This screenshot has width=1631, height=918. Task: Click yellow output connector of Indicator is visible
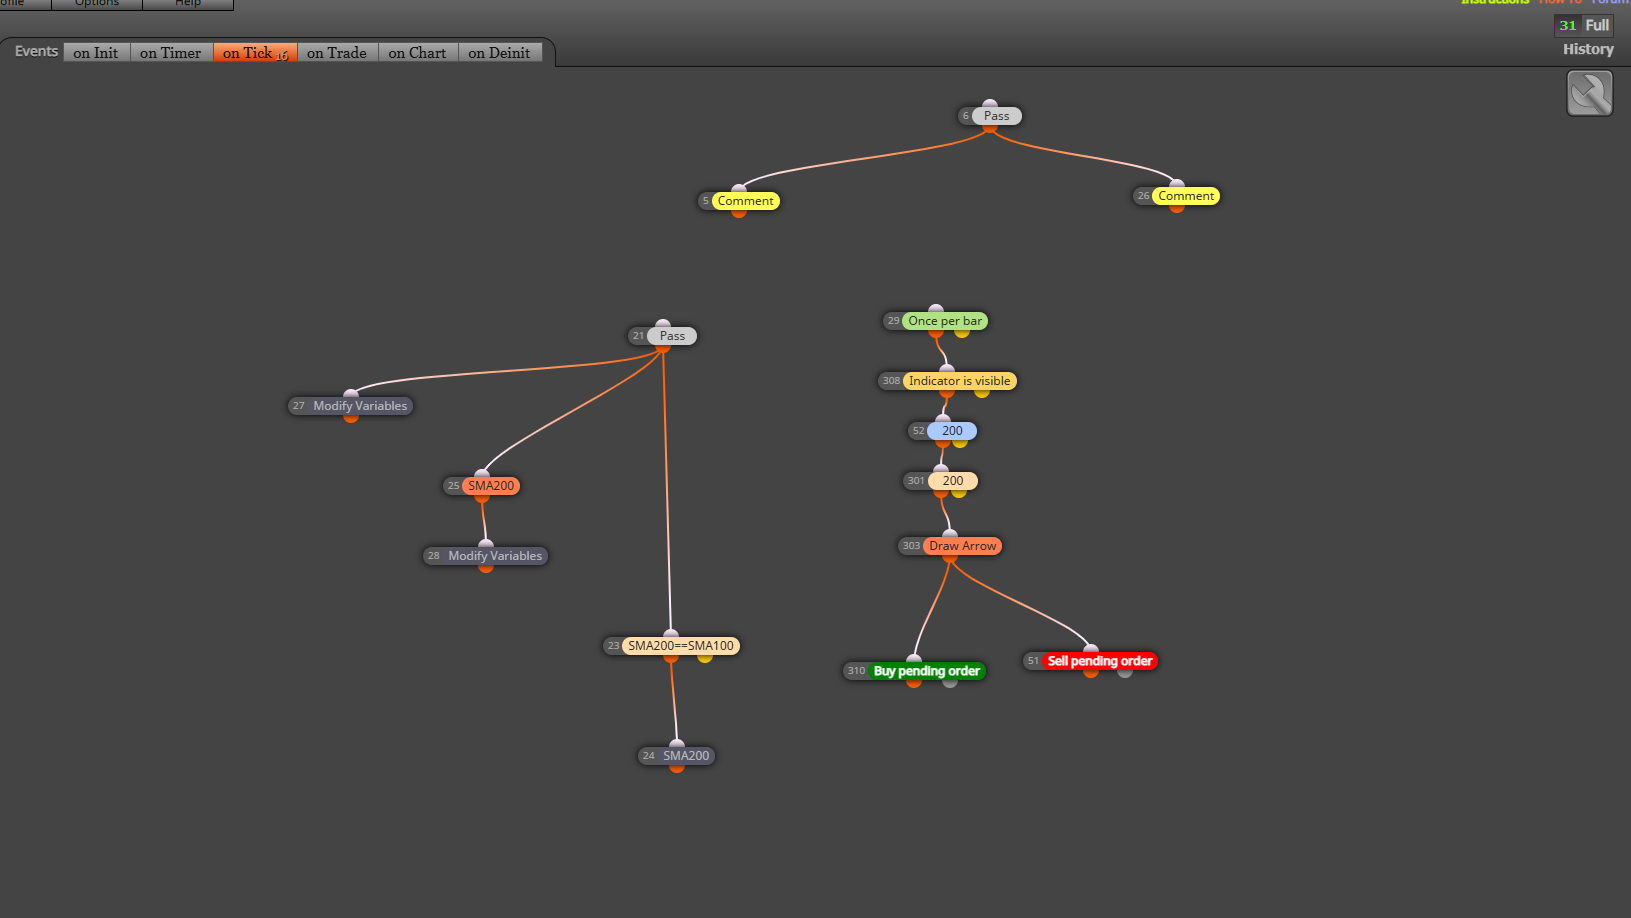click(x=982, y=393)
